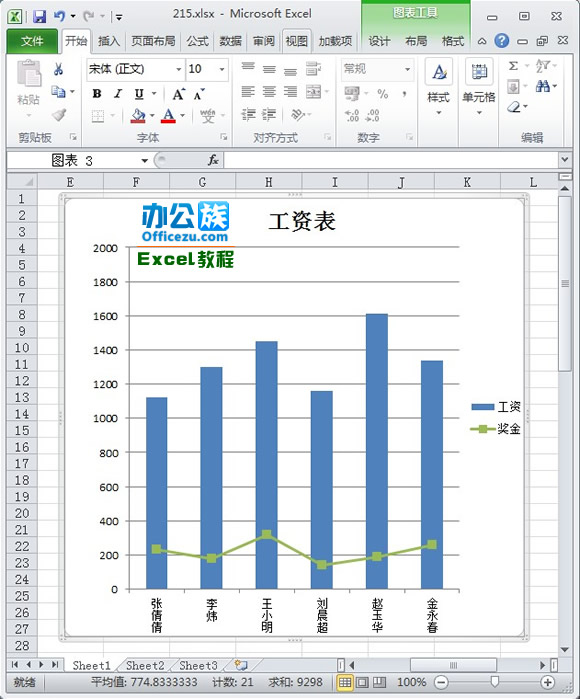
Task: Open the fill color dropdown arrow
Action: click(x=152, y=116)
